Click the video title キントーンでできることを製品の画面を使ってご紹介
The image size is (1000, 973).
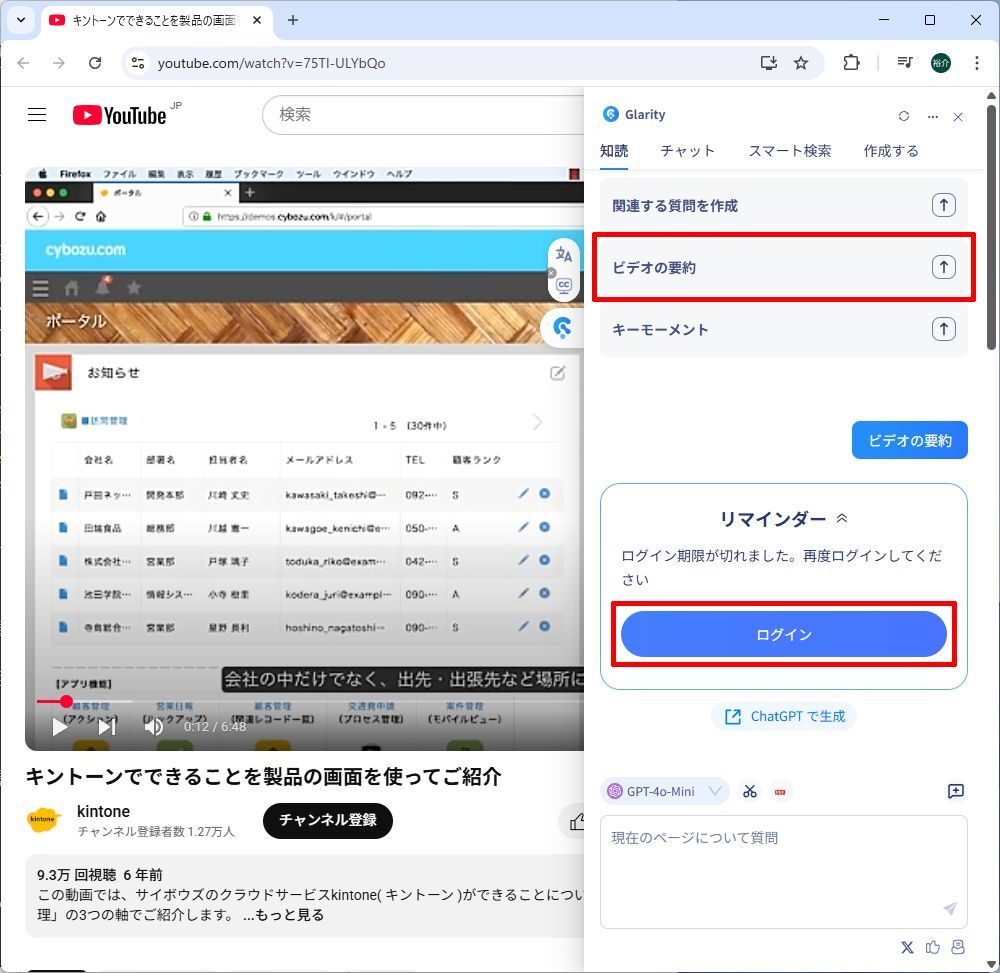263,777
